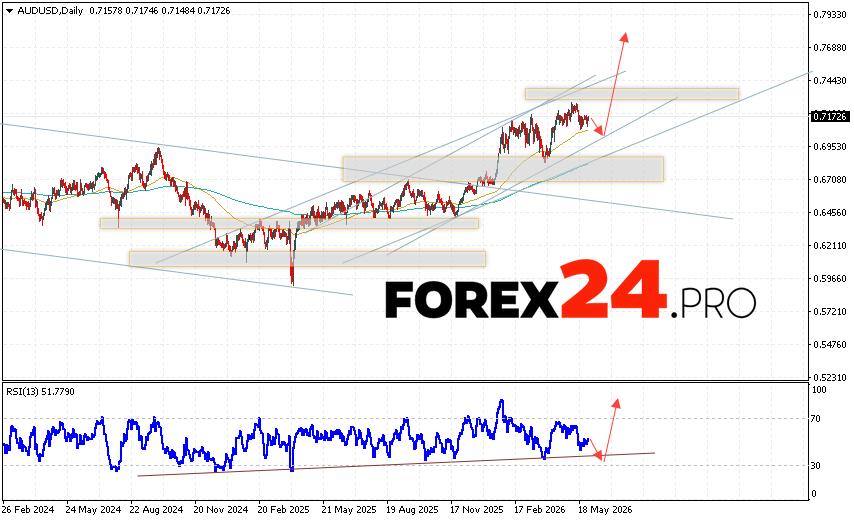The image size is (854, 521).
Task: Select the 20 Nov 2024 date label
Action: coord(221,510)
